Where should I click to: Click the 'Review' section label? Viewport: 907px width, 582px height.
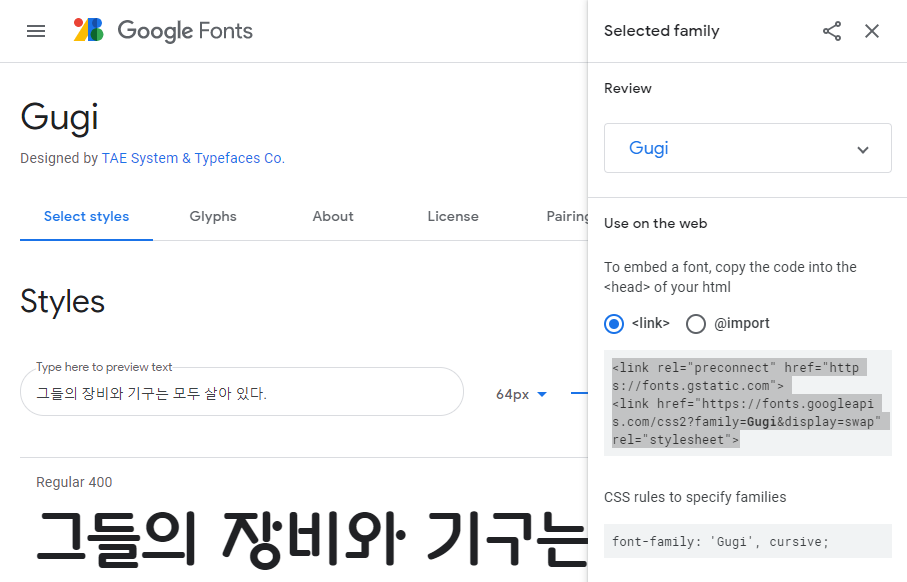point(628,89)
